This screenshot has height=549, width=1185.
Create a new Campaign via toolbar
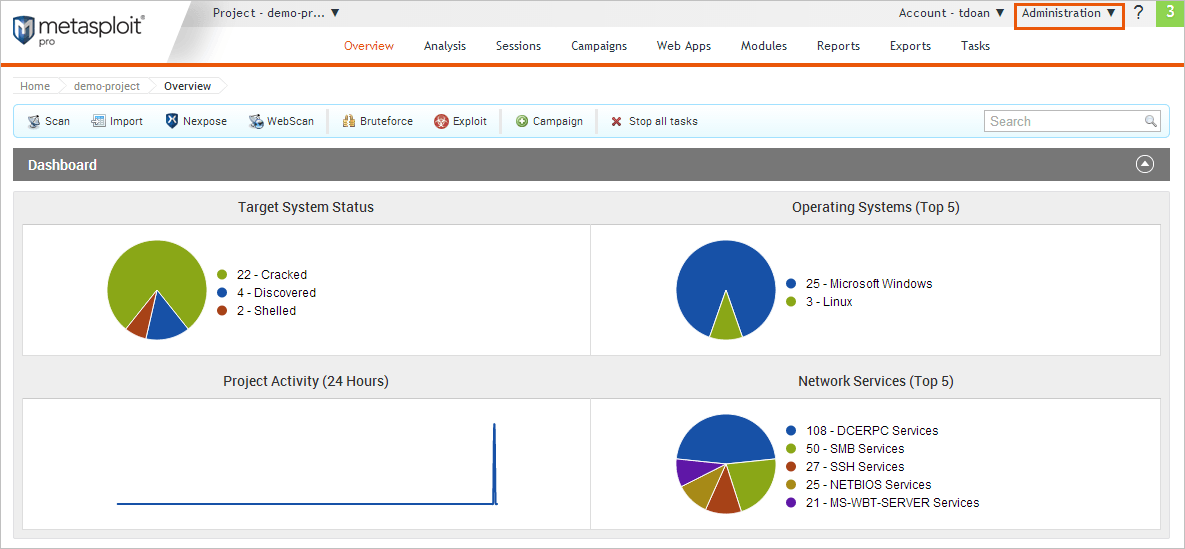click(522, 121)
